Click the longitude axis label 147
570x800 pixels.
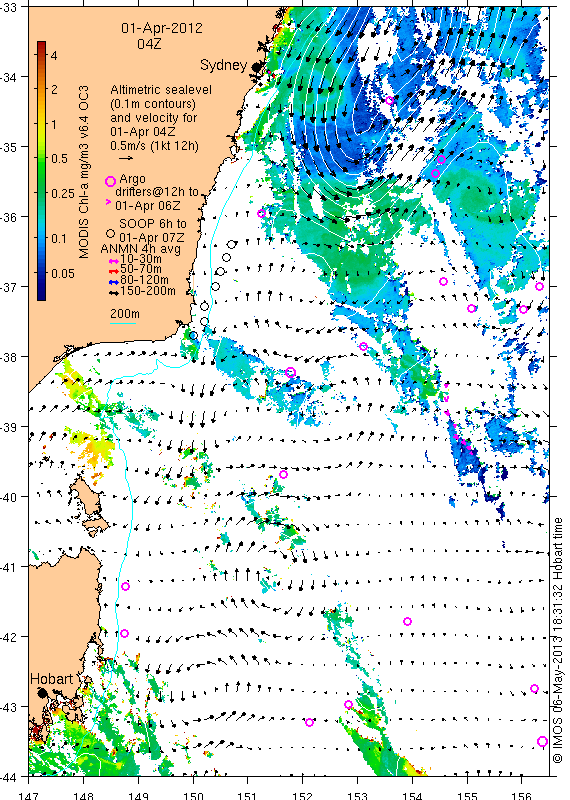pyautogui.click(x=29, y=795)
